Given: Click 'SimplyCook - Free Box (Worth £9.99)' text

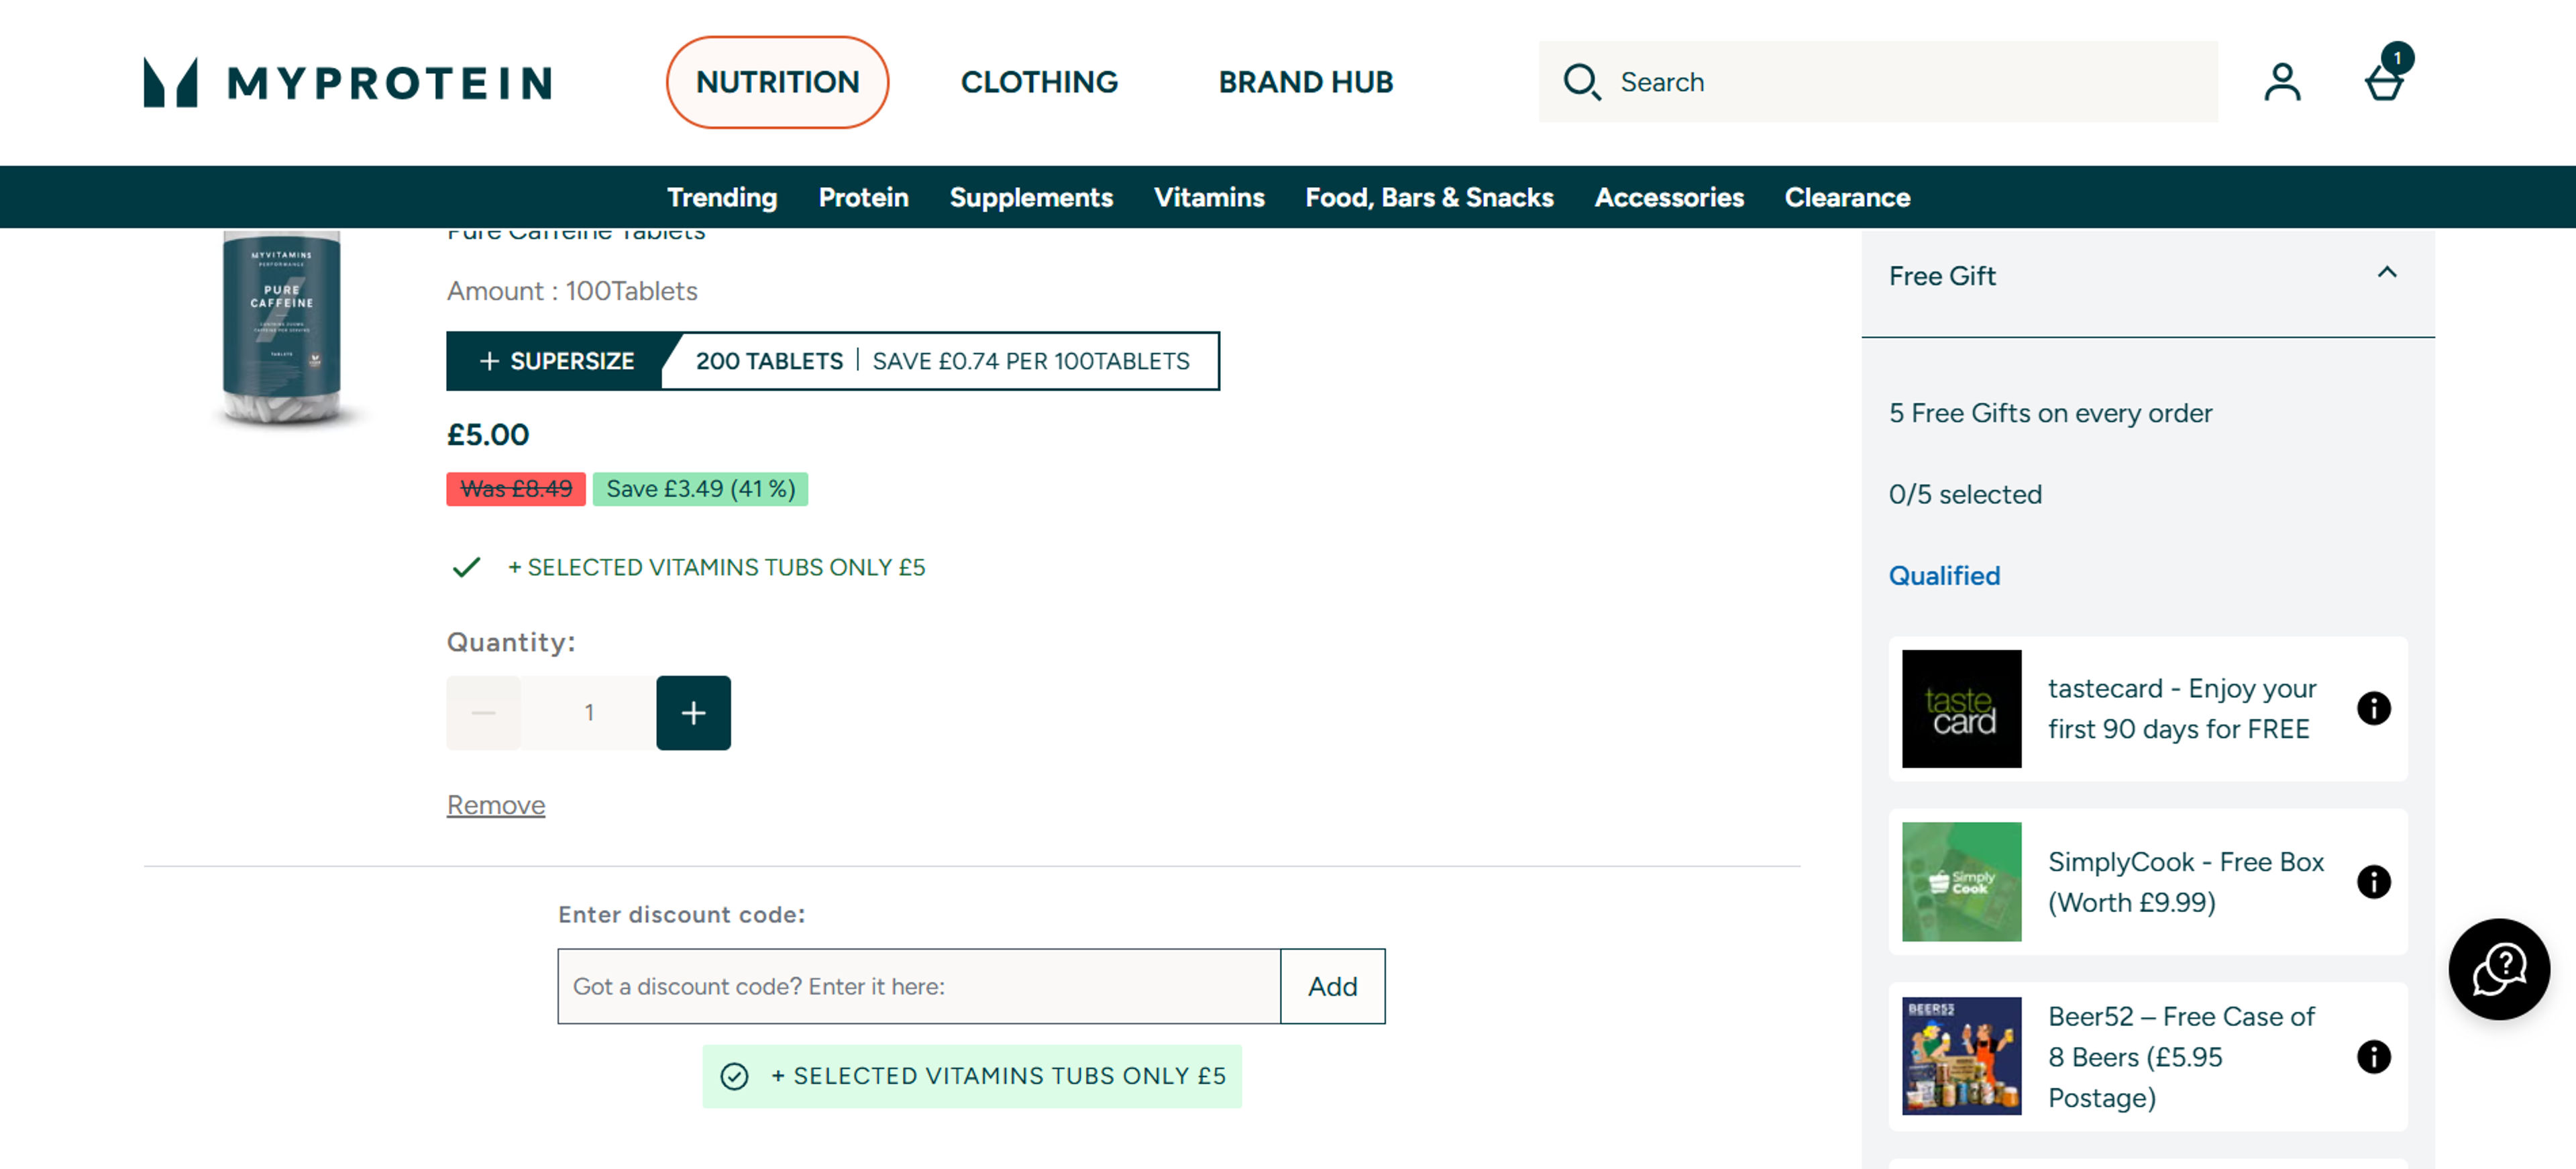Looking at the screenshot, I should tap(2185, 881).
